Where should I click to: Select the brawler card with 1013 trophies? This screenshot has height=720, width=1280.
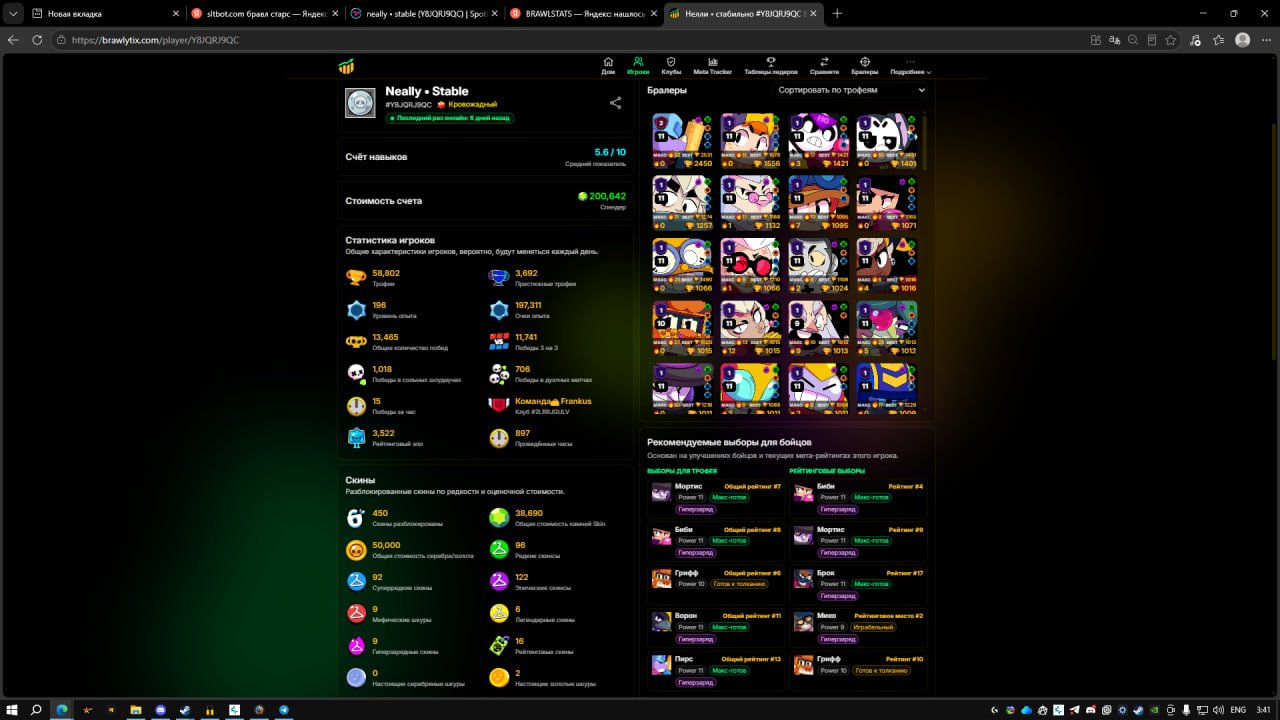click(819, 329)
